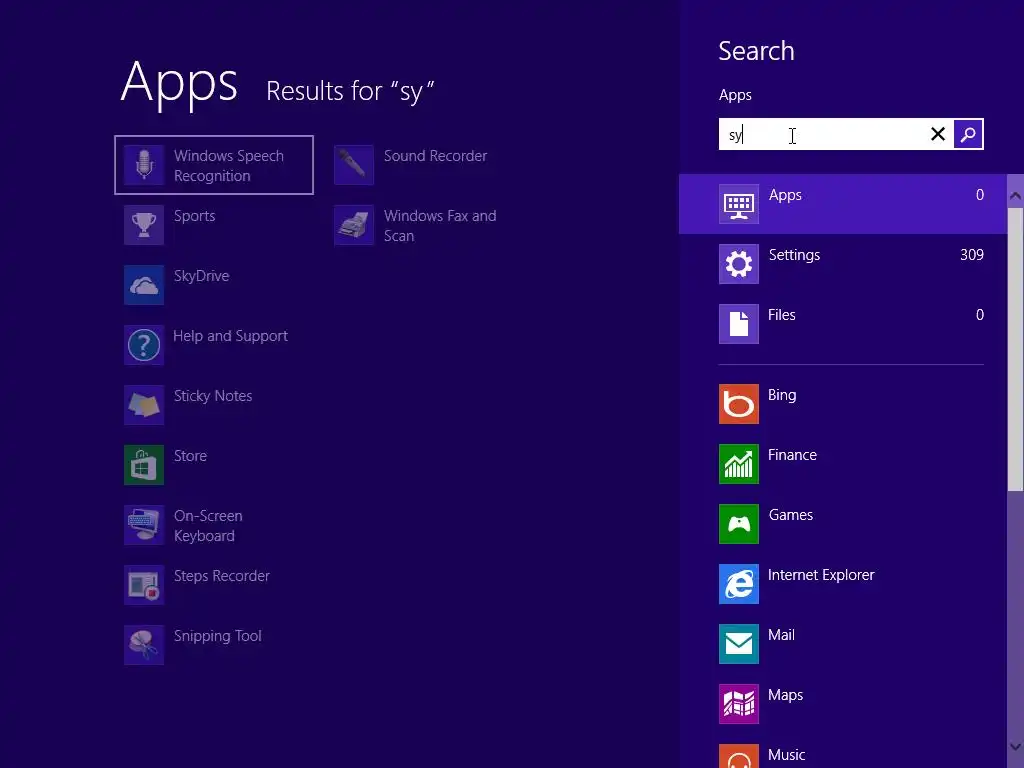Image resolution: width=1024 pixels, height=768 pixels.
Task: Open the 'Help and Support' result label
Action: pos(231,336)
